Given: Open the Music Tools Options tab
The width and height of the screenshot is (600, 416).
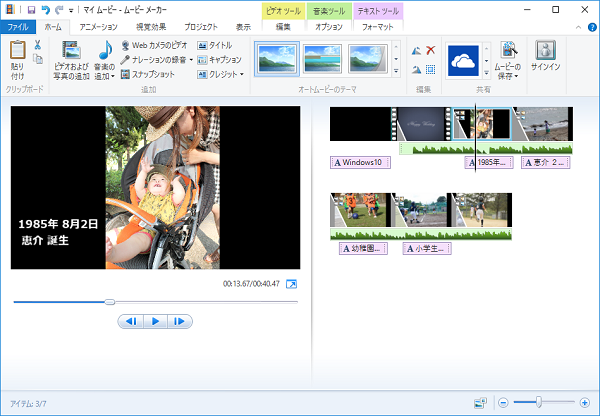Looking at the screenshot, I should pyautogui.click(x=329, y=27).
